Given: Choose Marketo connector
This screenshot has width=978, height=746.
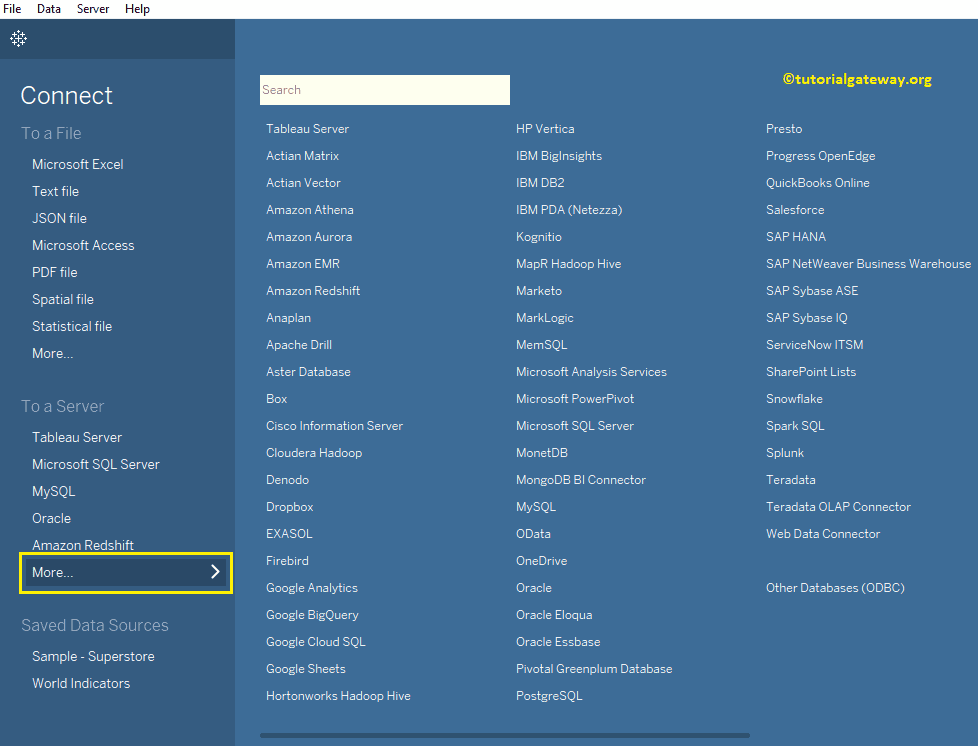Looking at the screenshot, I should tap(539, 291).
